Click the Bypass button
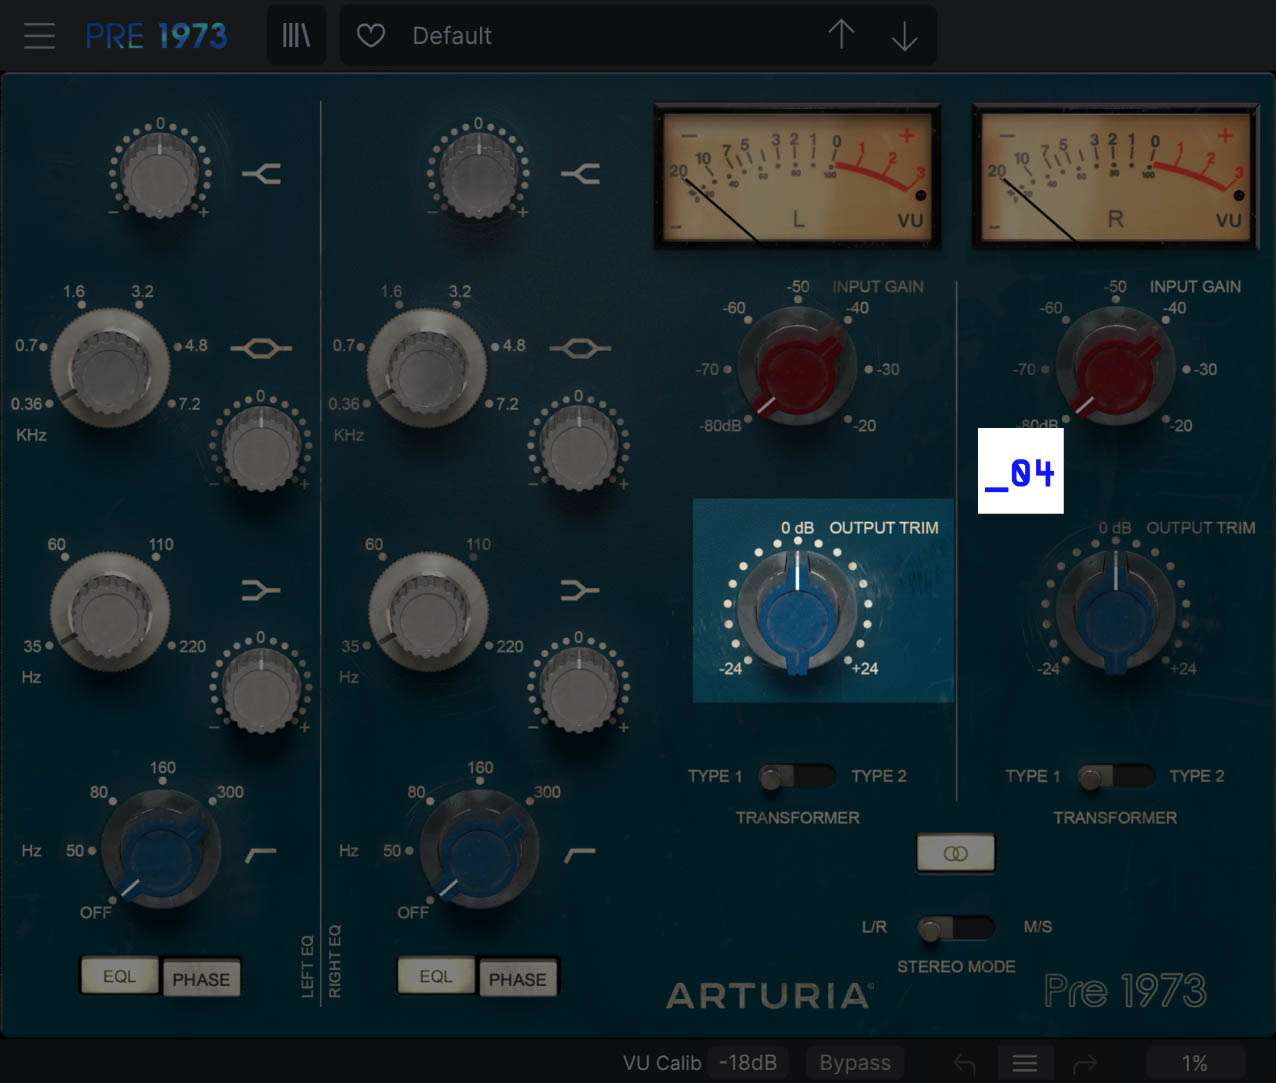This screenshot has height=1083, width=1276. click(x=854, y=1062)
